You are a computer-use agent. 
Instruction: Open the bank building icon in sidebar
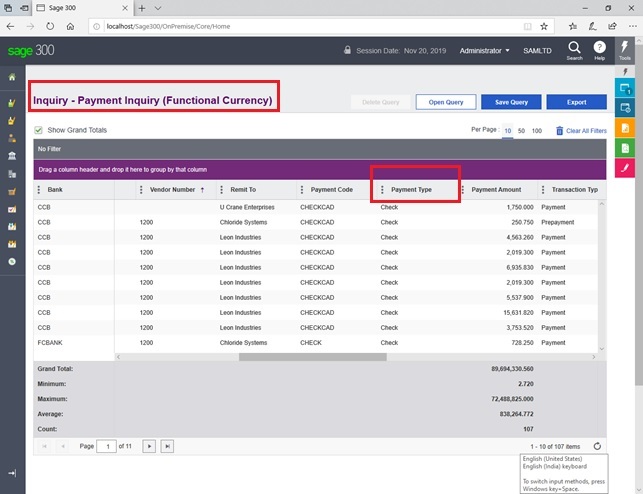(12, 156)
